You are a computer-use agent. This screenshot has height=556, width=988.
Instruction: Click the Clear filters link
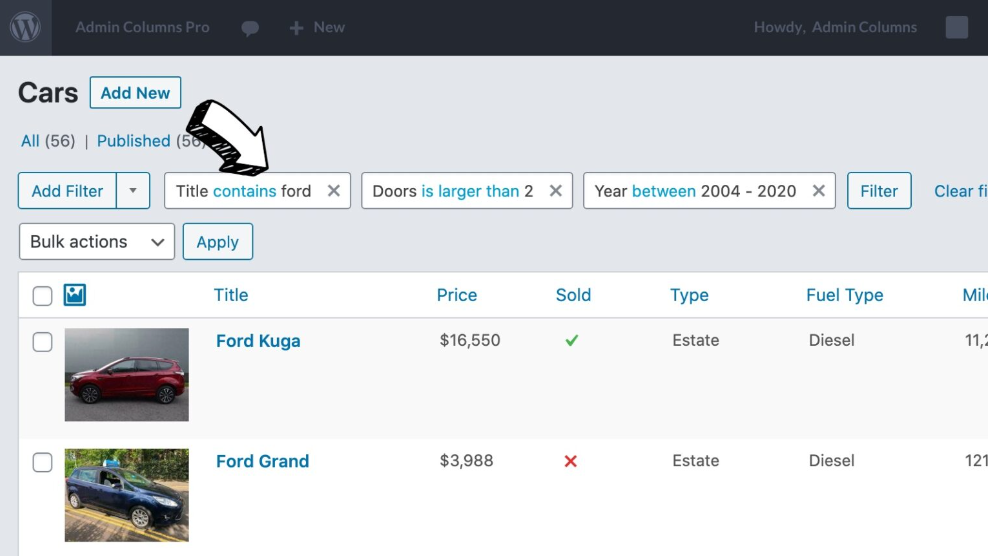coord(960,191)
